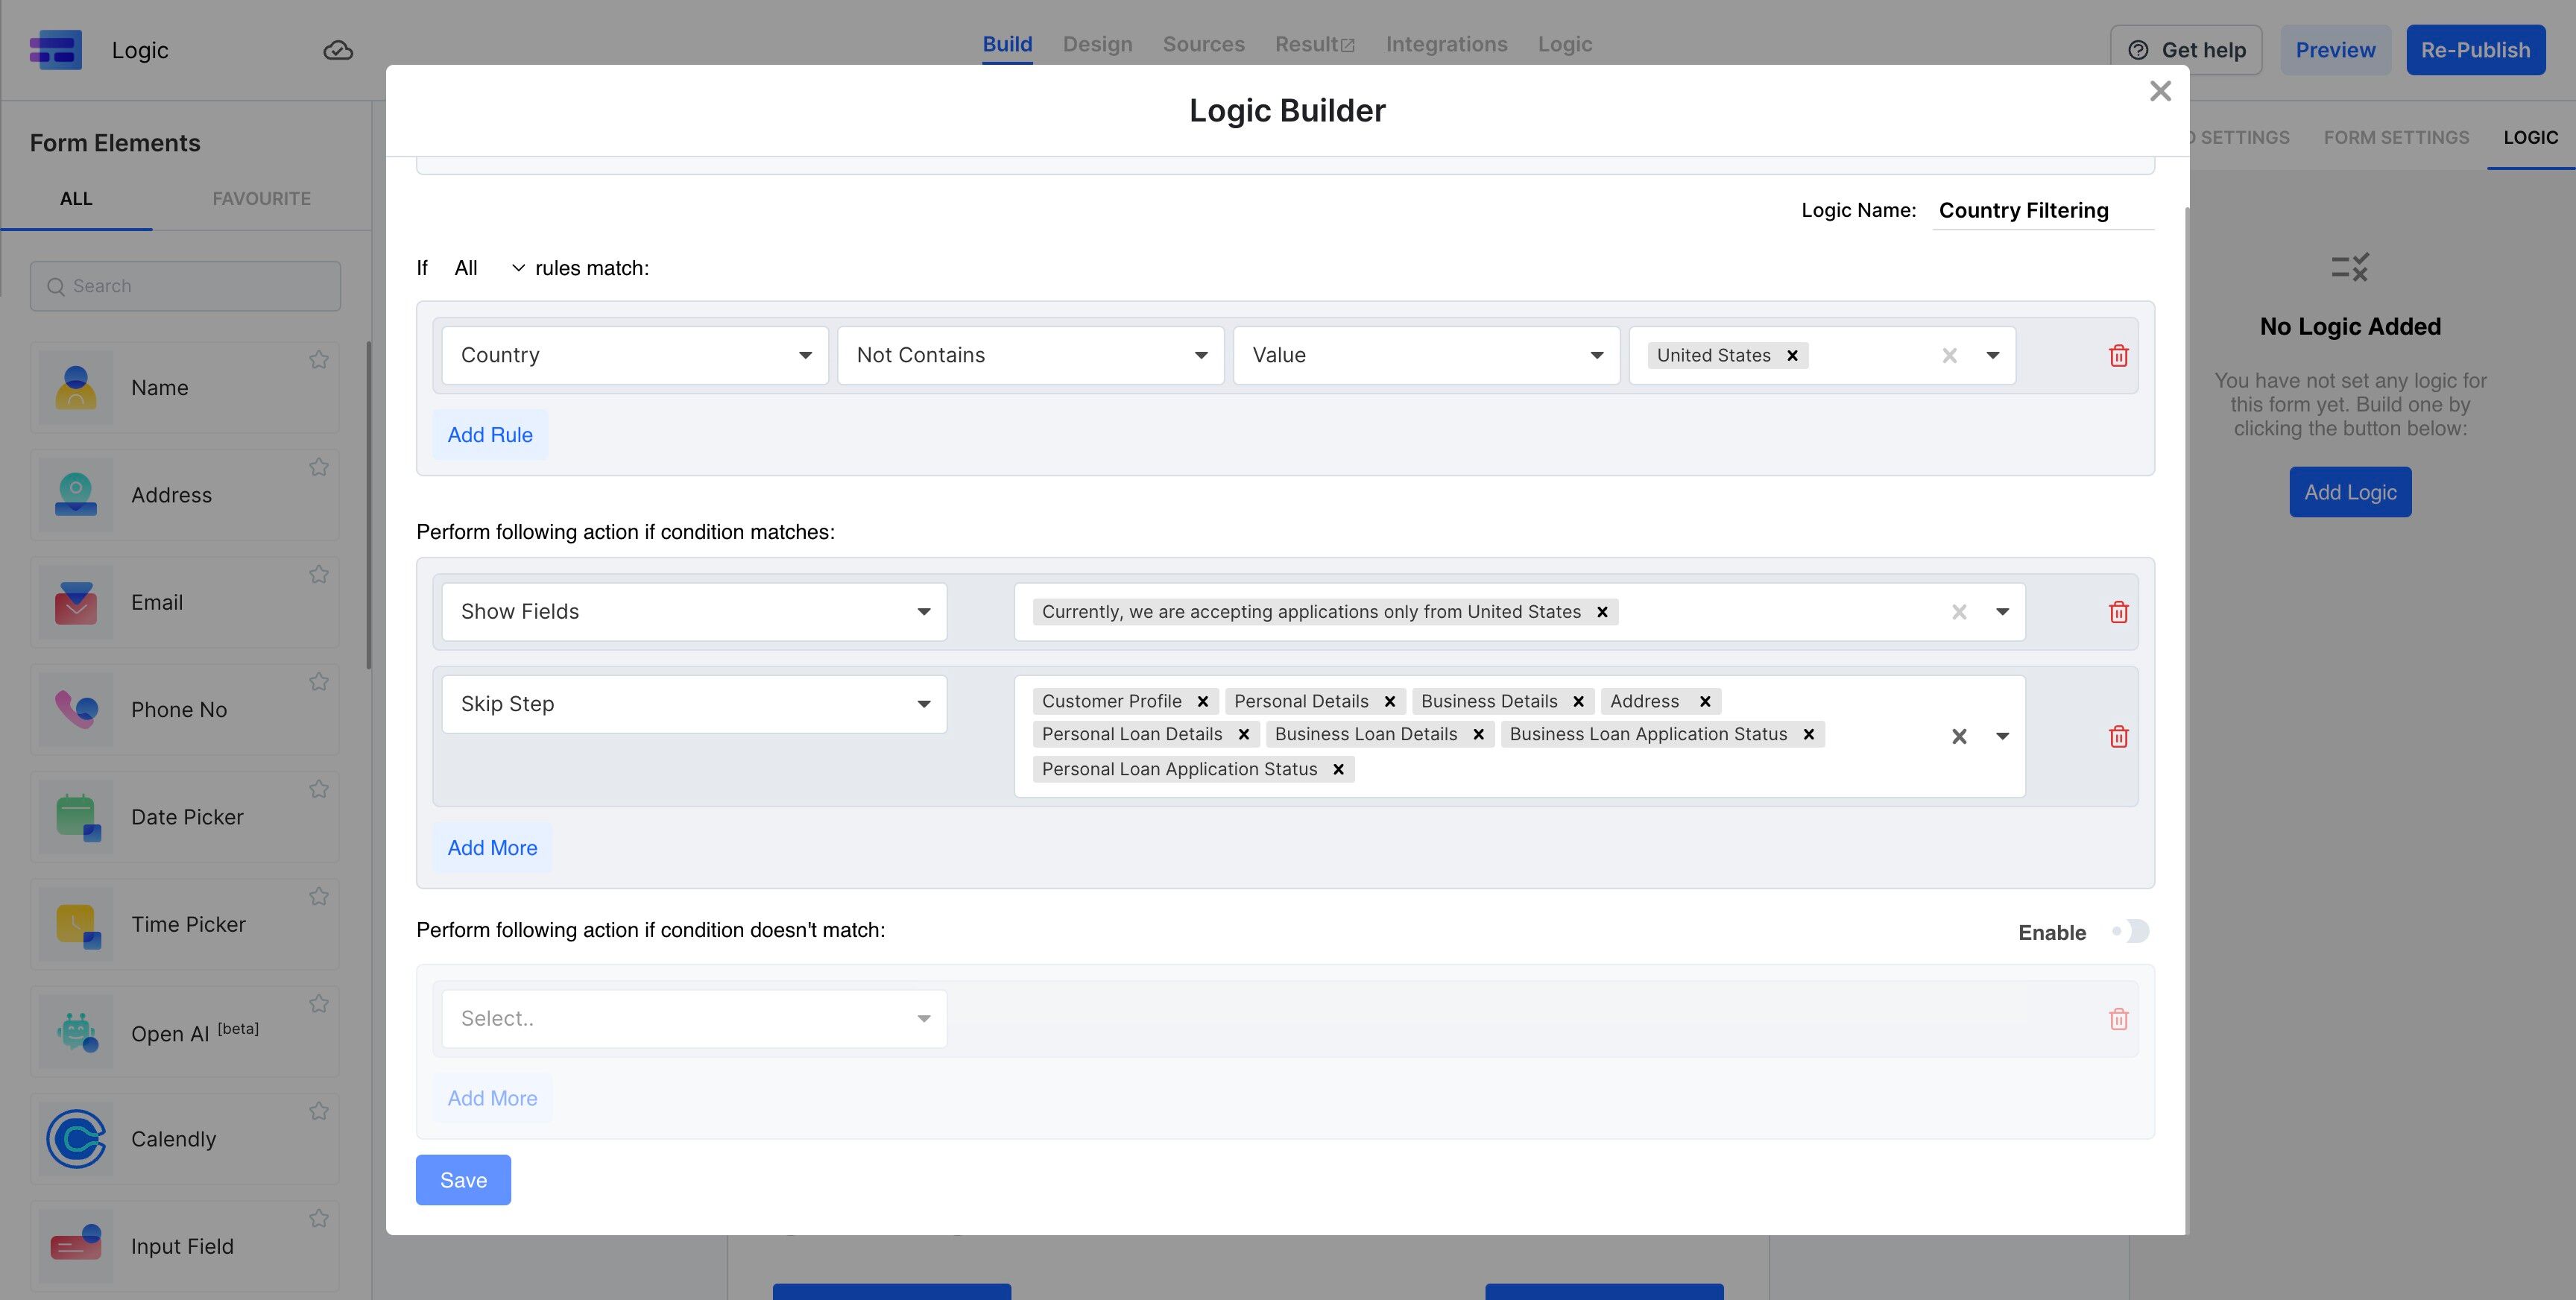The image size is (2576, 1300).
Task: Remove United States tag from value field
Action: coord(1792,355)
